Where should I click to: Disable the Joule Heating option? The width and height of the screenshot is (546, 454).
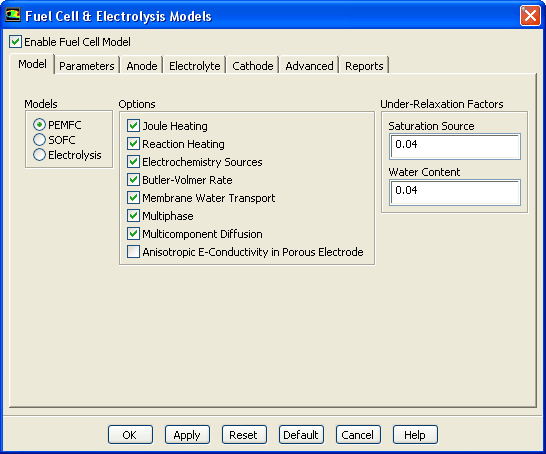[x=133, y=126]
